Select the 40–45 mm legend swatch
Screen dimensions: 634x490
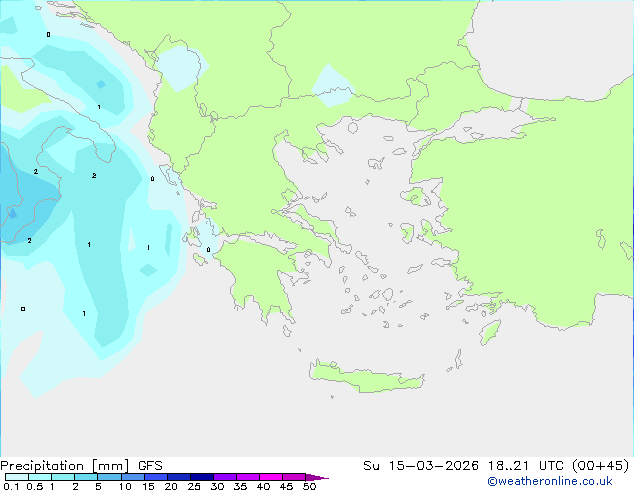pos(271,477)
